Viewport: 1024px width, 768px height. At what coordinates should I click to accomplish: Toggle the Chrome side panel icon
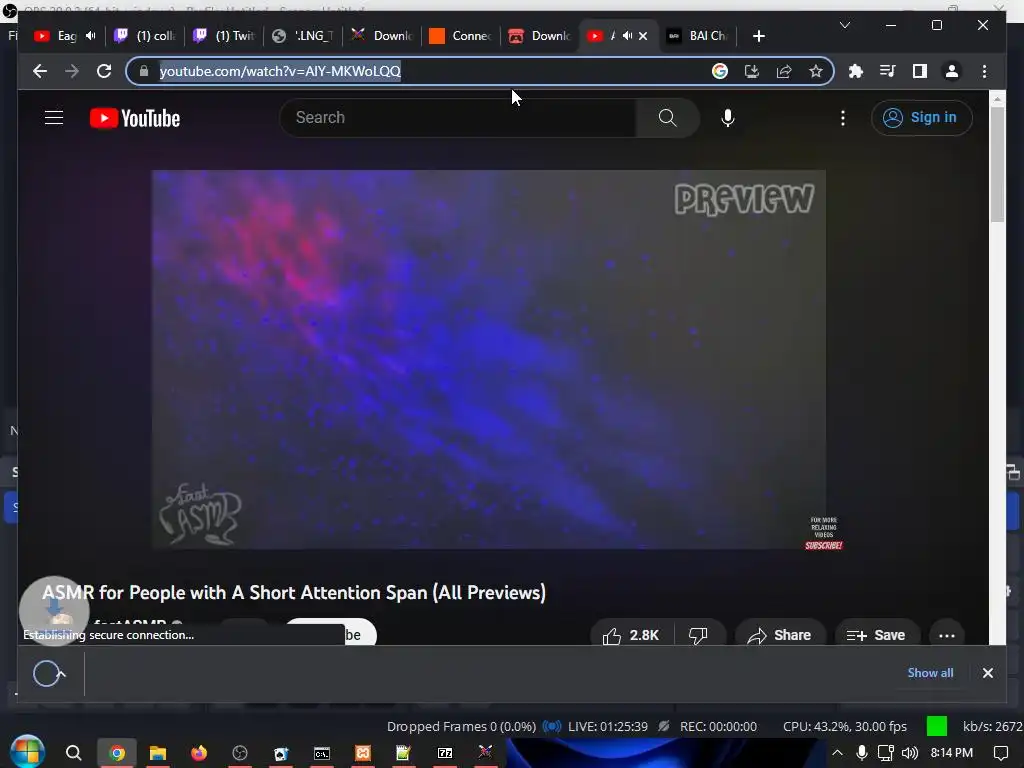[x=920, y=71]
